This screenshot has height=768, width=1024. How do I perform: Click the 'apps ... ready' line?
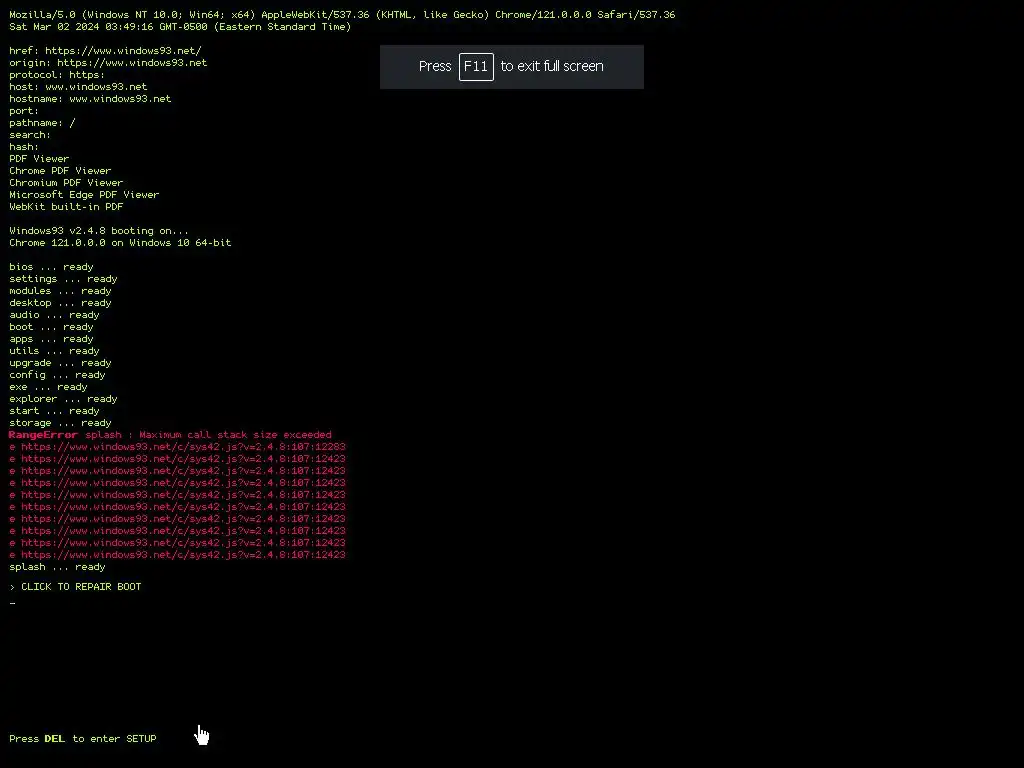(x=51, y=339)
